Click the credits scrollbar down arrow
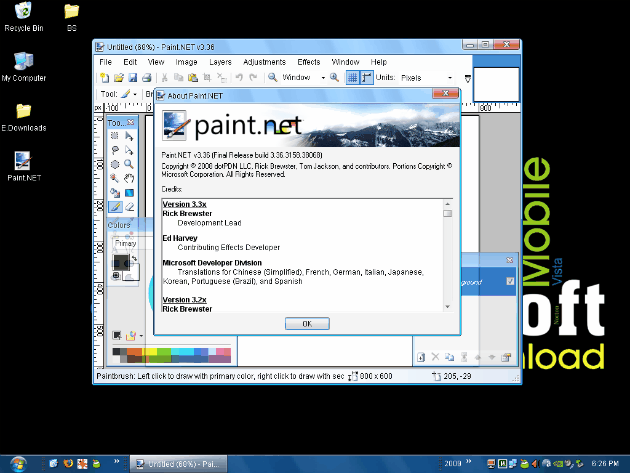The height and width of the screenshot is (473, 630). pos(448,307)
